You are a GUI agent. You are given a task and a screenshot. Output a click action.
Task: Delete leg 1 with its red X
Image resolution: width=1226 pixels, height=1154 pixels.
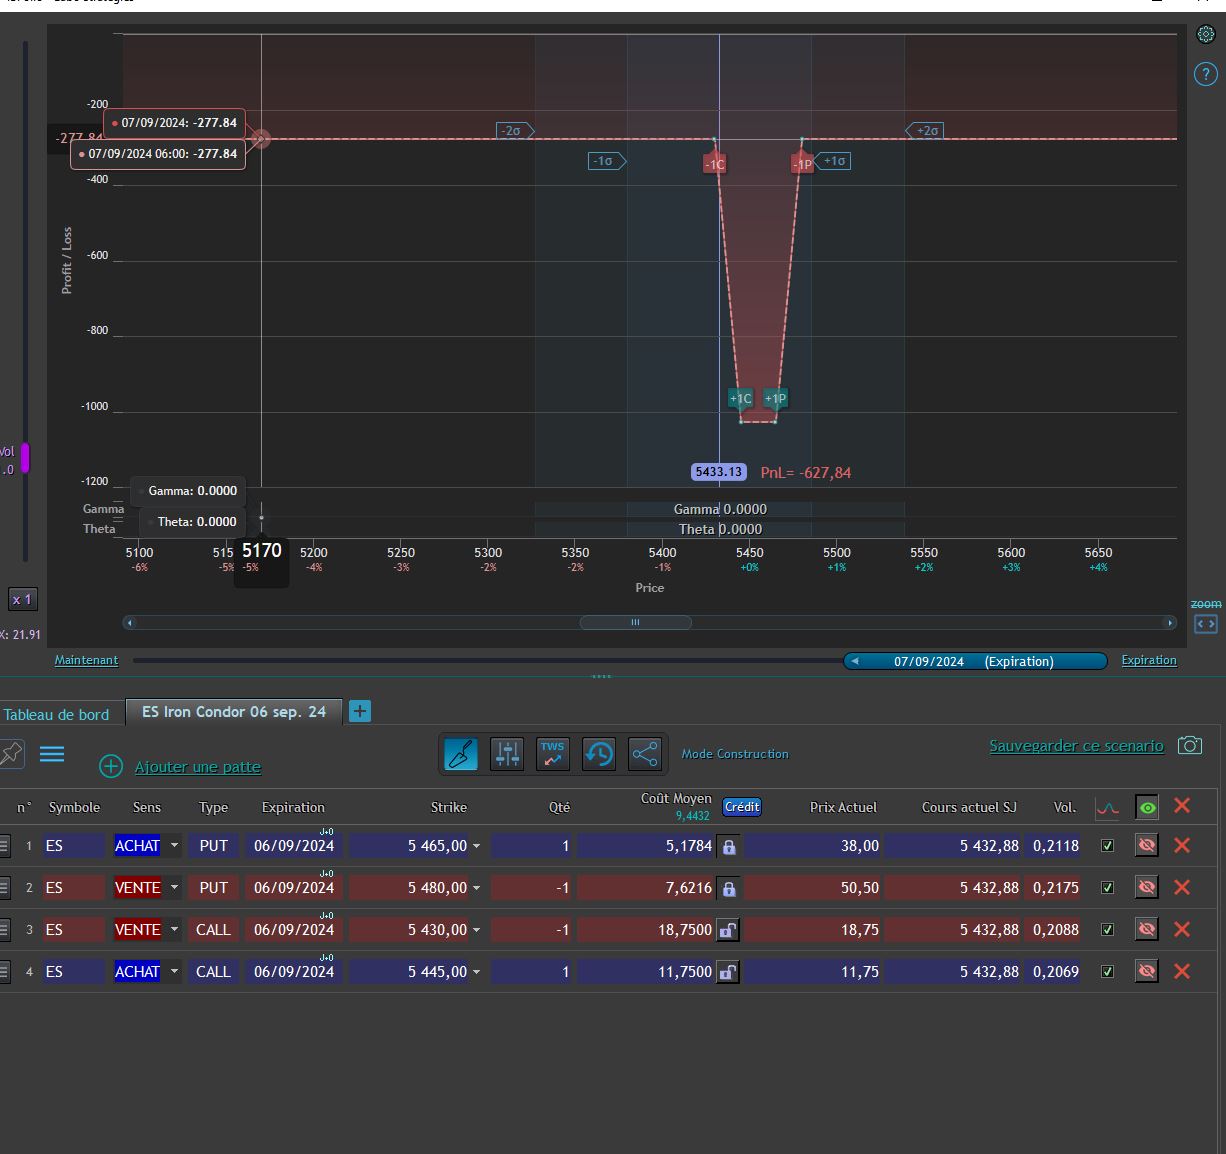tap(1182, 845)
